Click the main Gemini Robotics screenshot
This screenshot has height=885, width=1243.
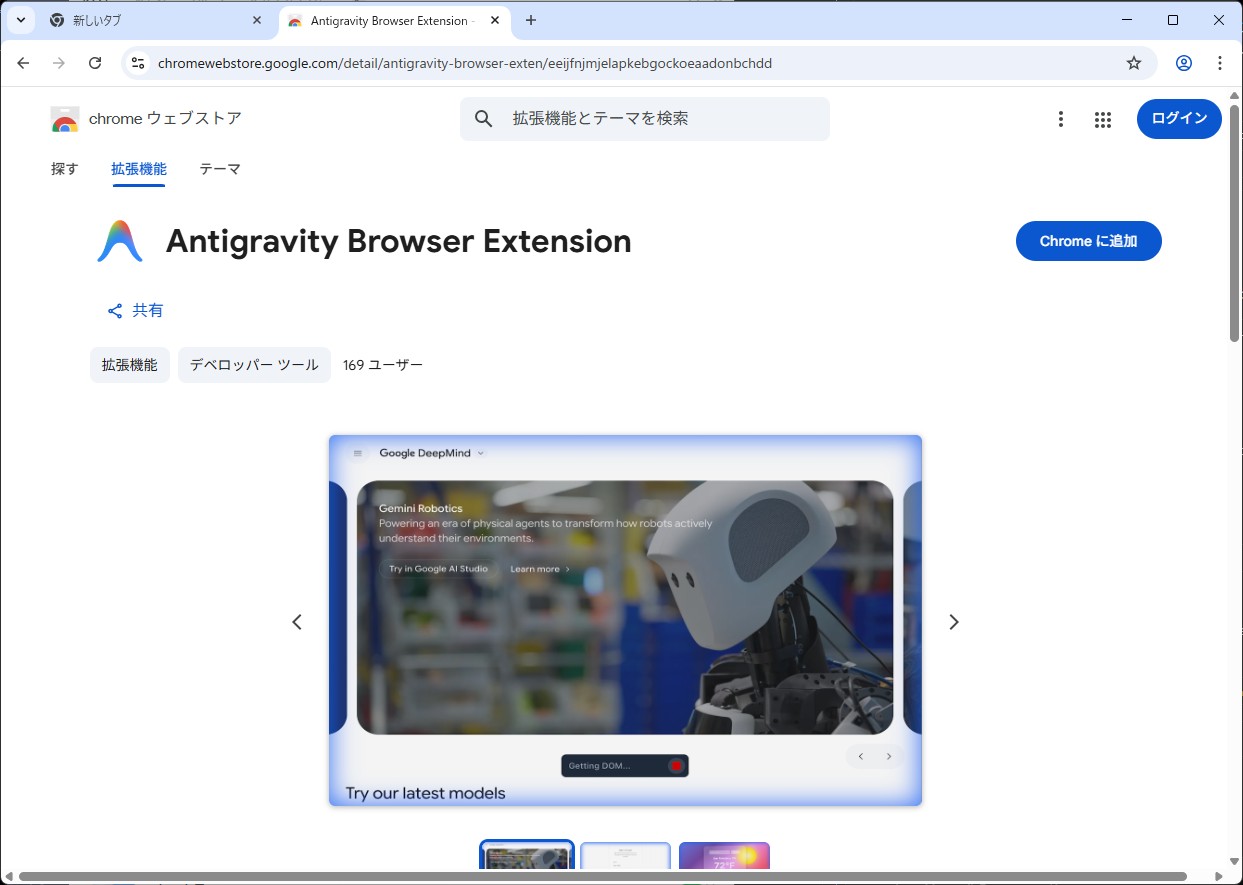625,621
